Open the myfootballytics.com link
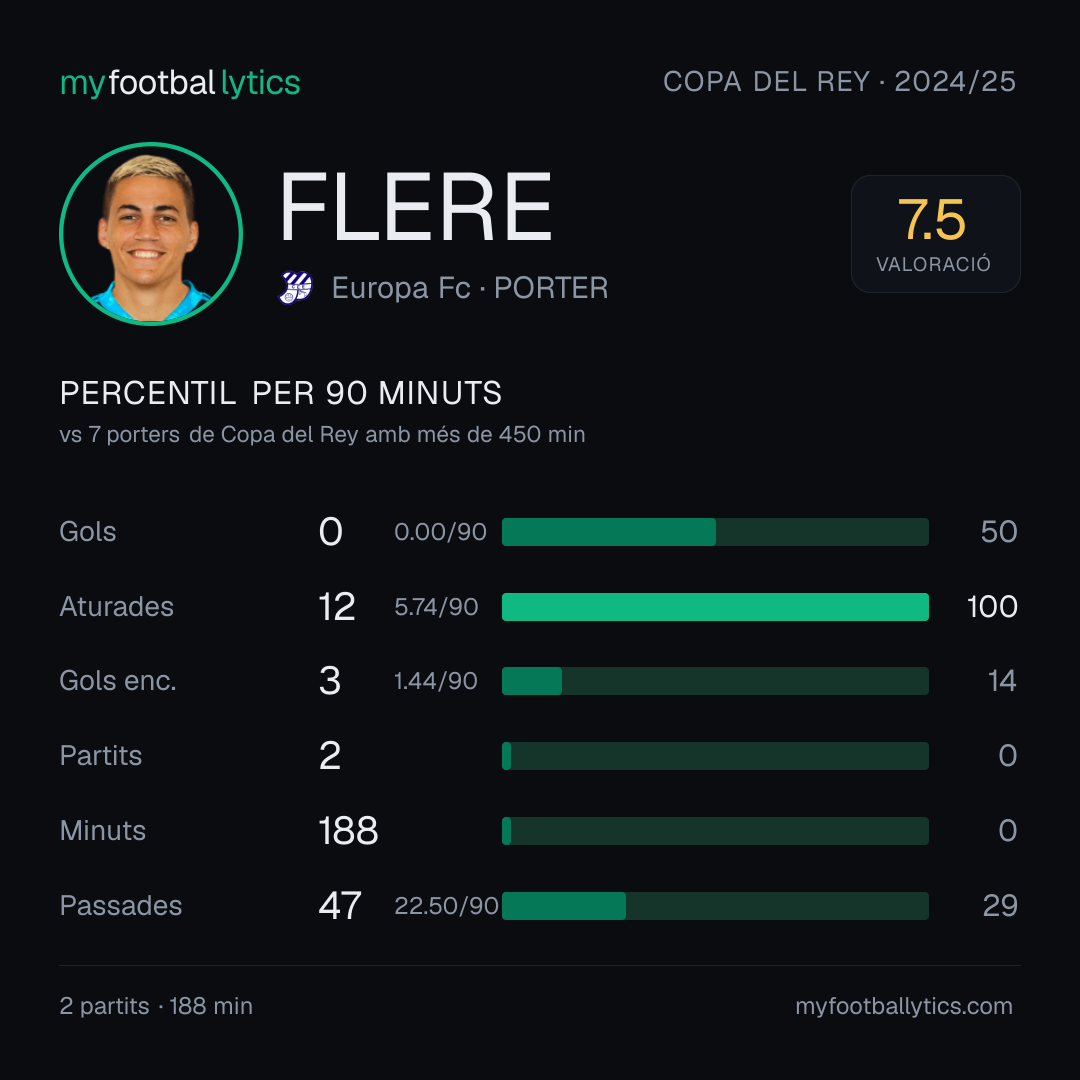 coord(904,1006)
